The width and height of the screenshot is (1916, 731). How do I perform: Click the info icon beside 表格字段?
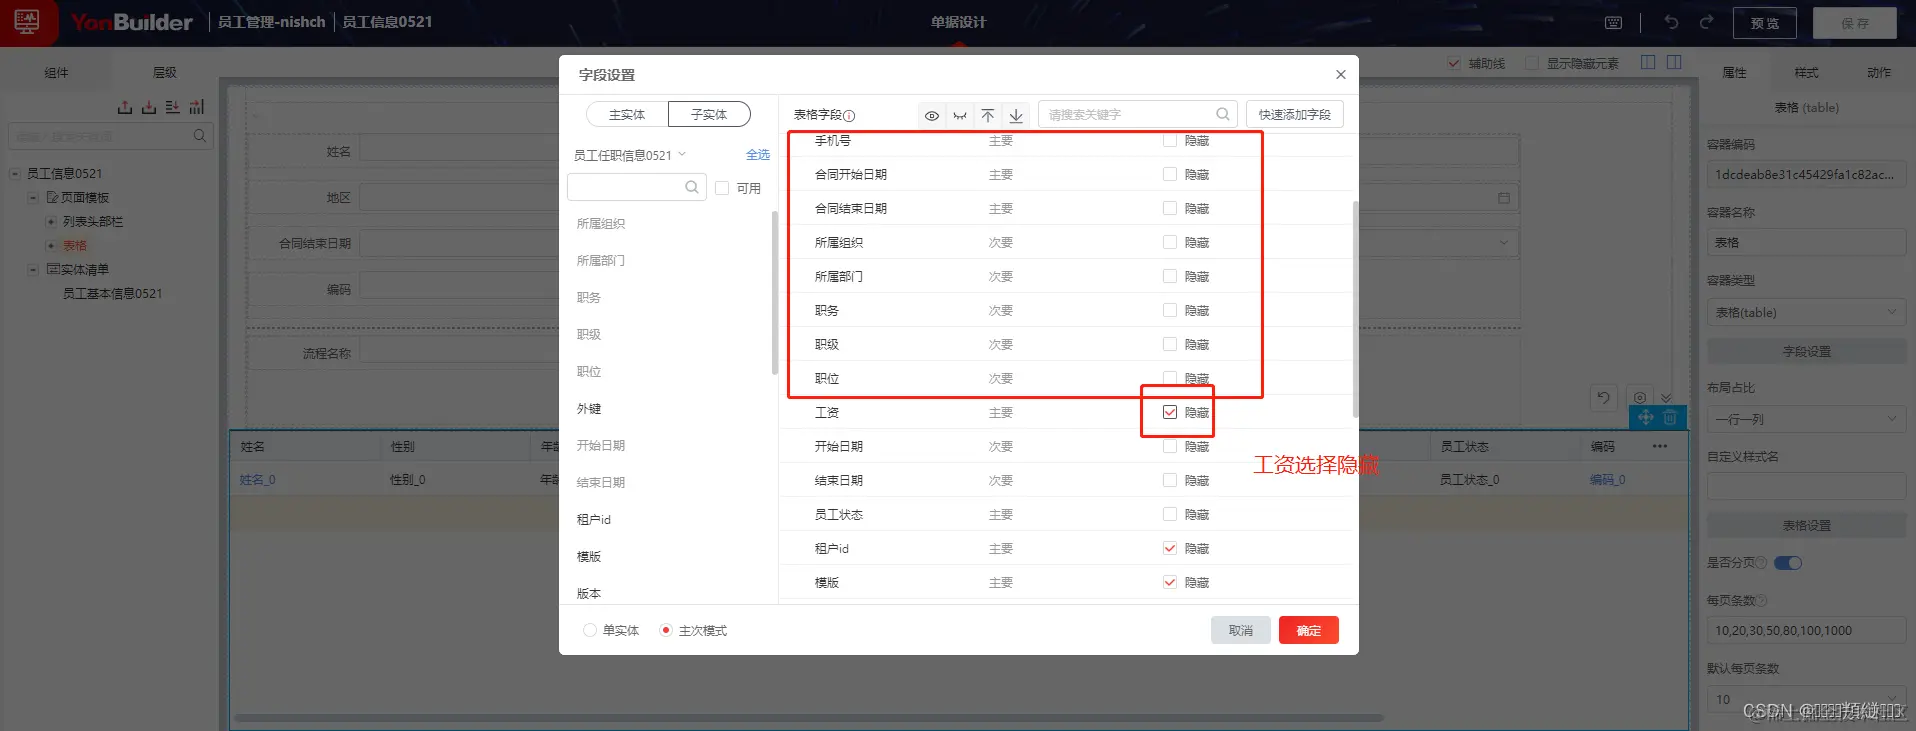tap(849, 115)
